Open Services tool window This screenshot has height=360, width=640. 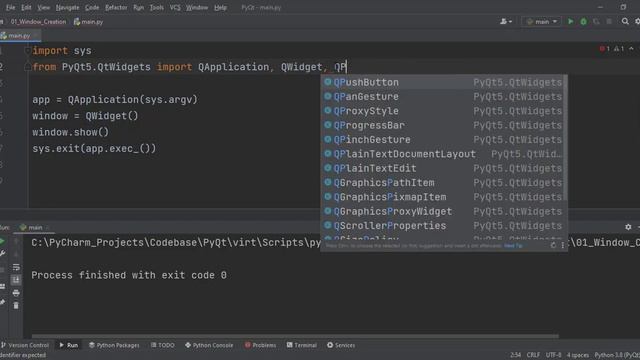[341, 345]
